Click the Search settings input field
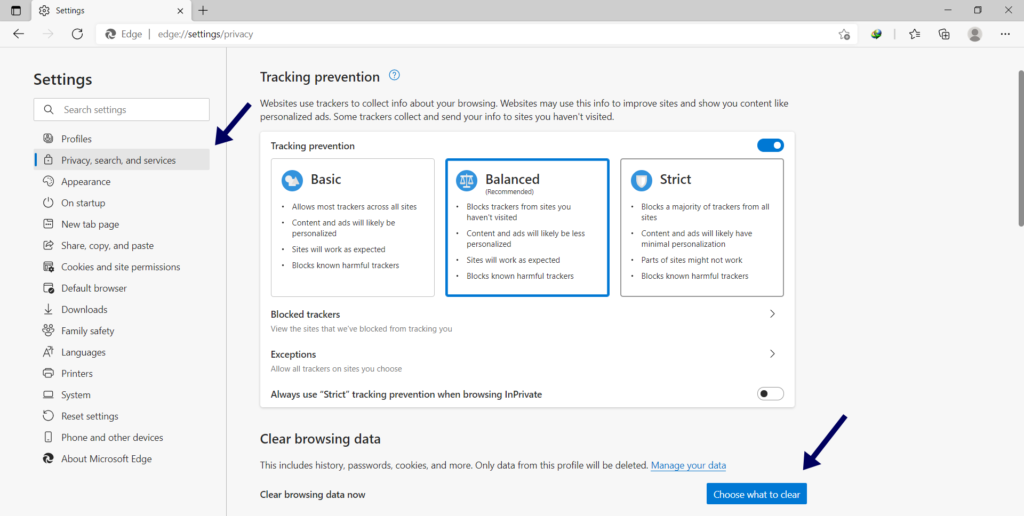Image resolution: width=1024 pixels, height=516 pixels. tap(122, 110)
